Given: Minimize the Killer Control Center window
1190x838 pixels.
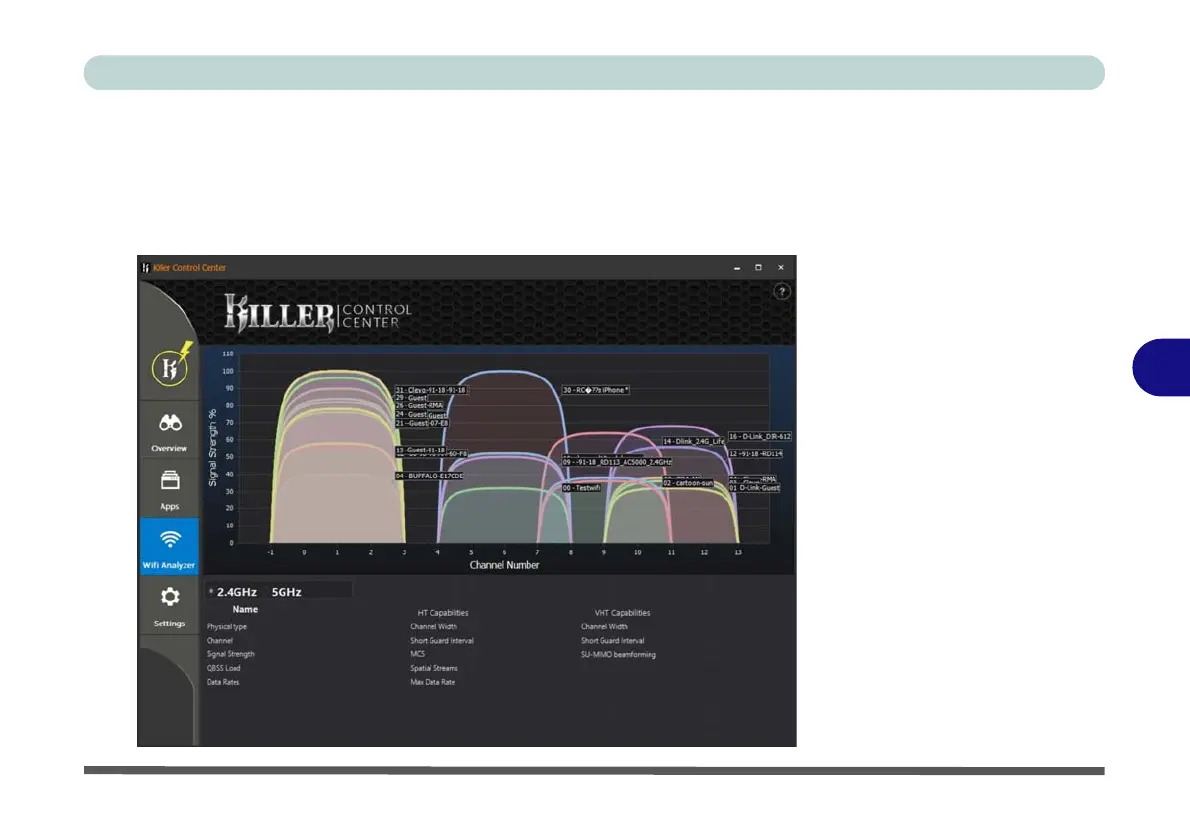Looking at the screenshot, I should (737, 267).
